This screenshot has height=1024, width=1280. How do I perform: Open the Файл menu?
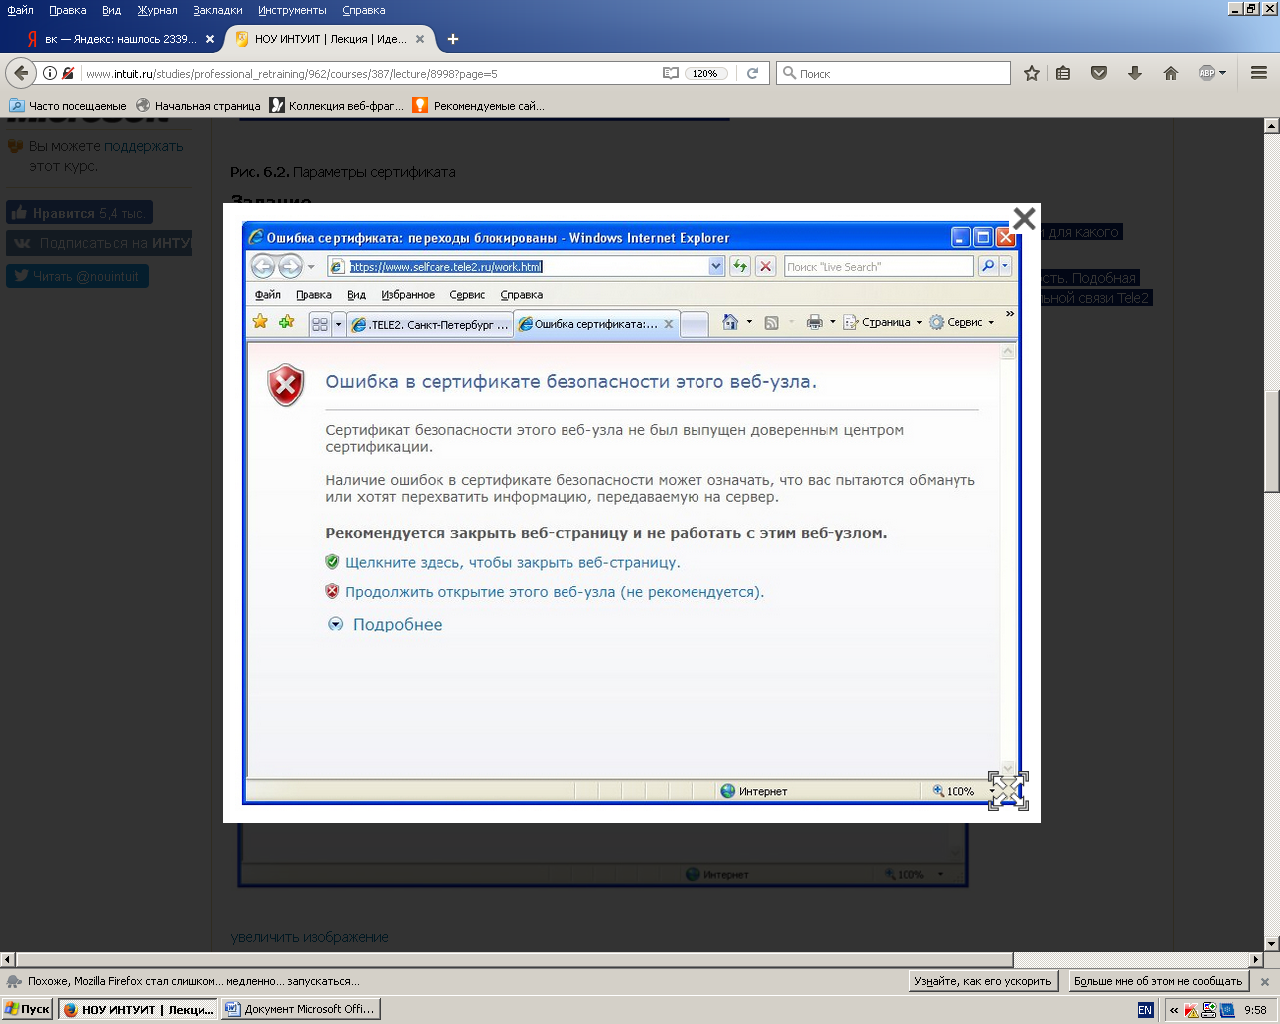click(20, 10)
